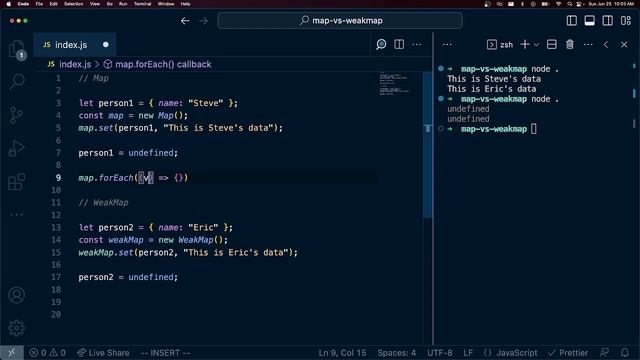This screenshot has height=360, width=640.
Task: Open the View menu
Action: 95,4
